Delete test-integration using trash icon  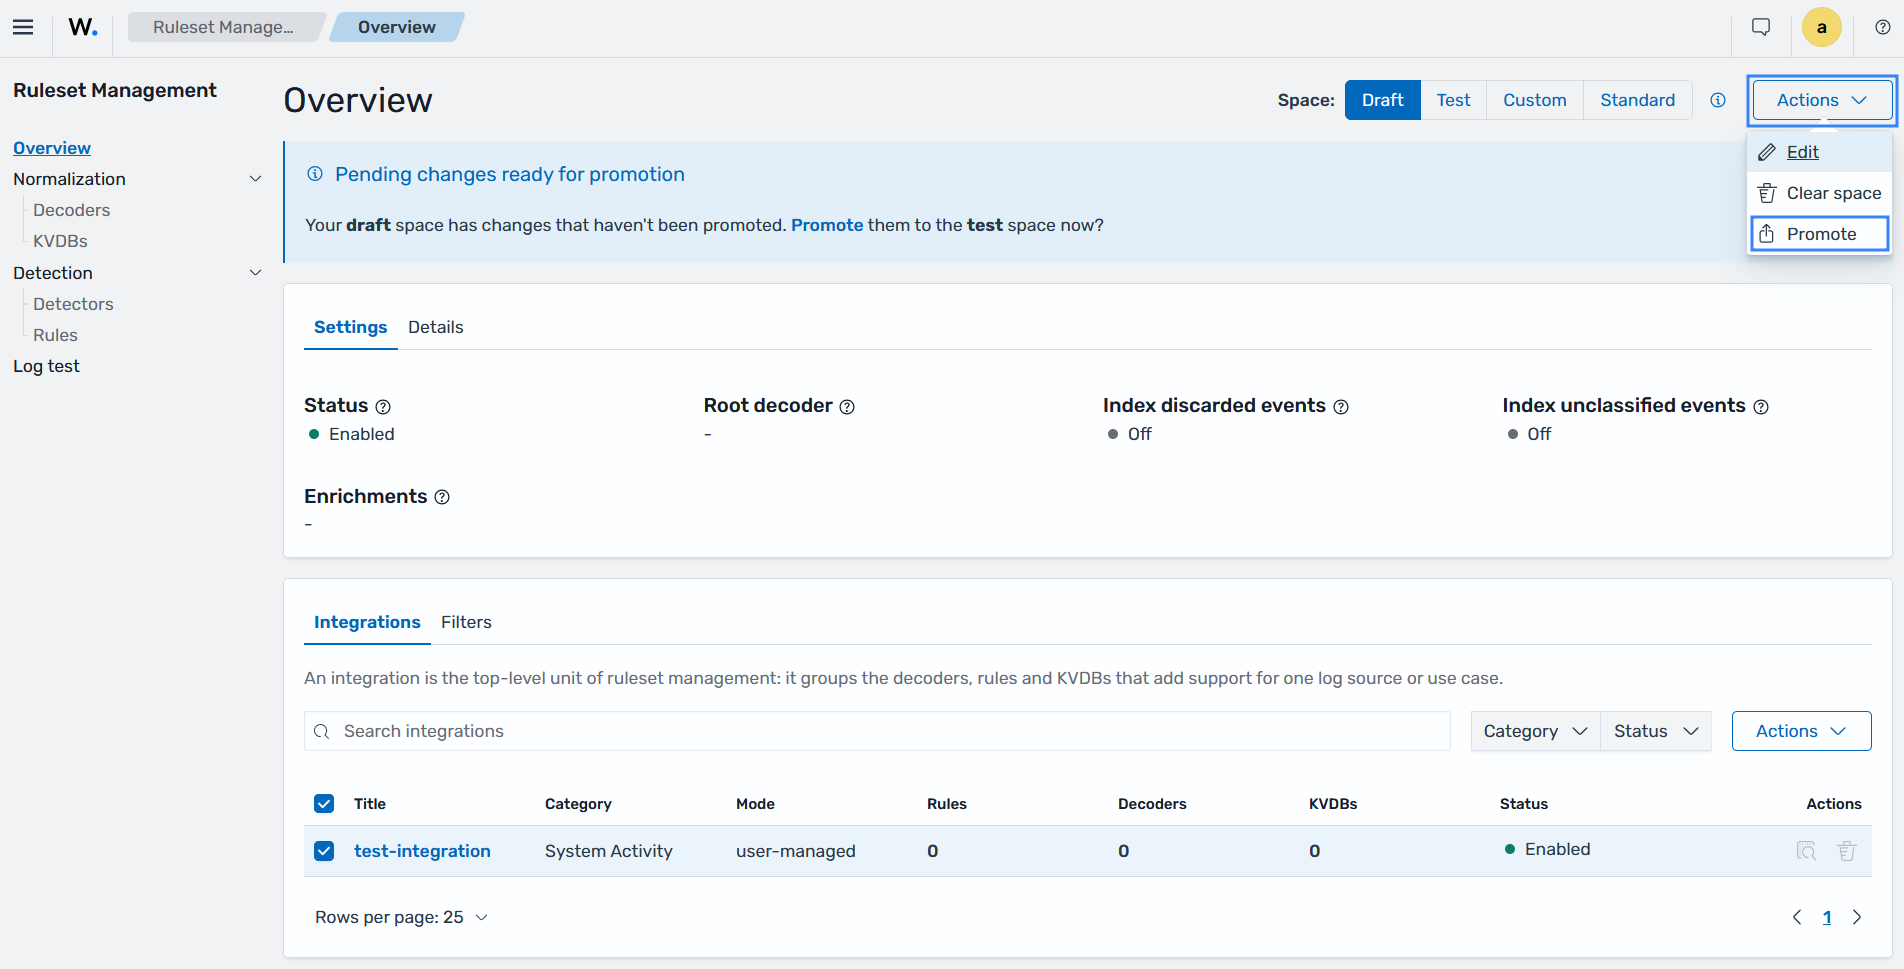tap(1847, 851)
